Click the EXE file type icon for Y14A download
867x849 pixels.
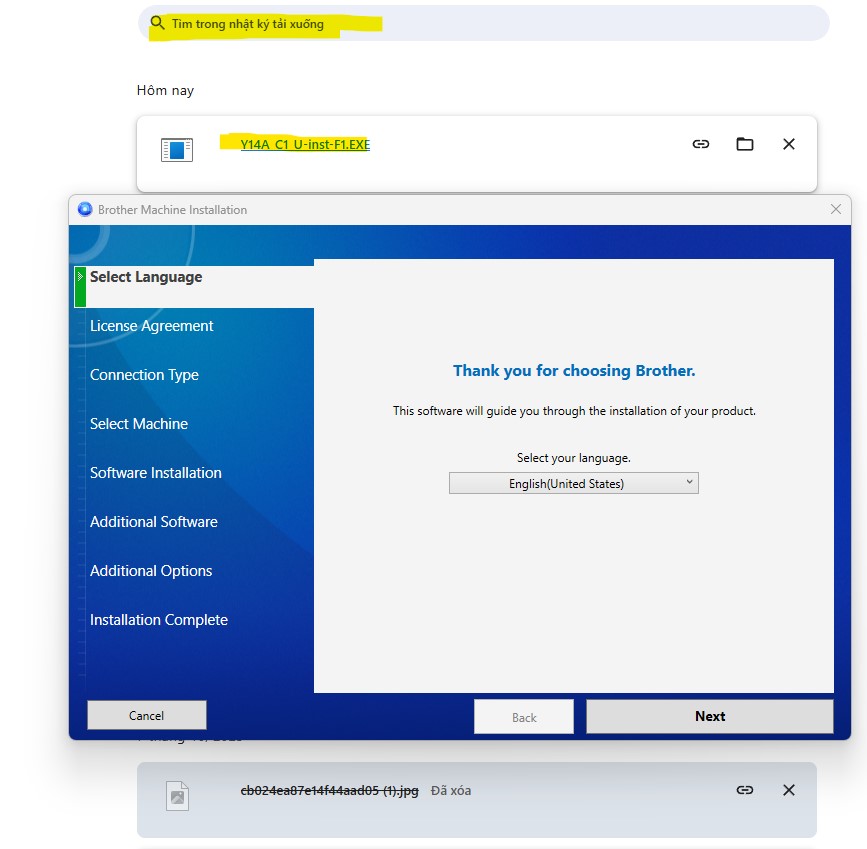[179, 149]
